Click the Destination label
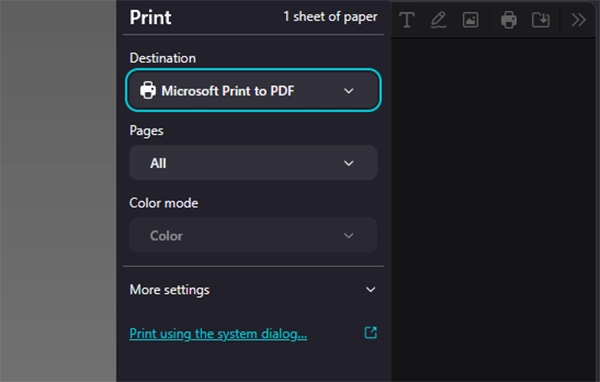The image size is (600, 382). [163, 58]
